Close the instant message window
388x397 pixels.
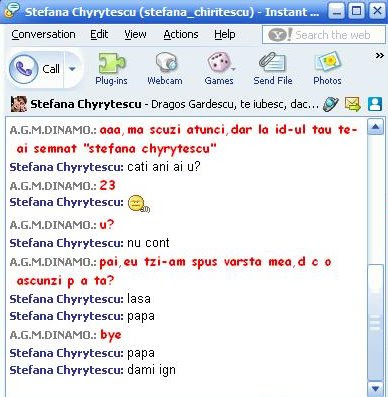tap(377, 11)
